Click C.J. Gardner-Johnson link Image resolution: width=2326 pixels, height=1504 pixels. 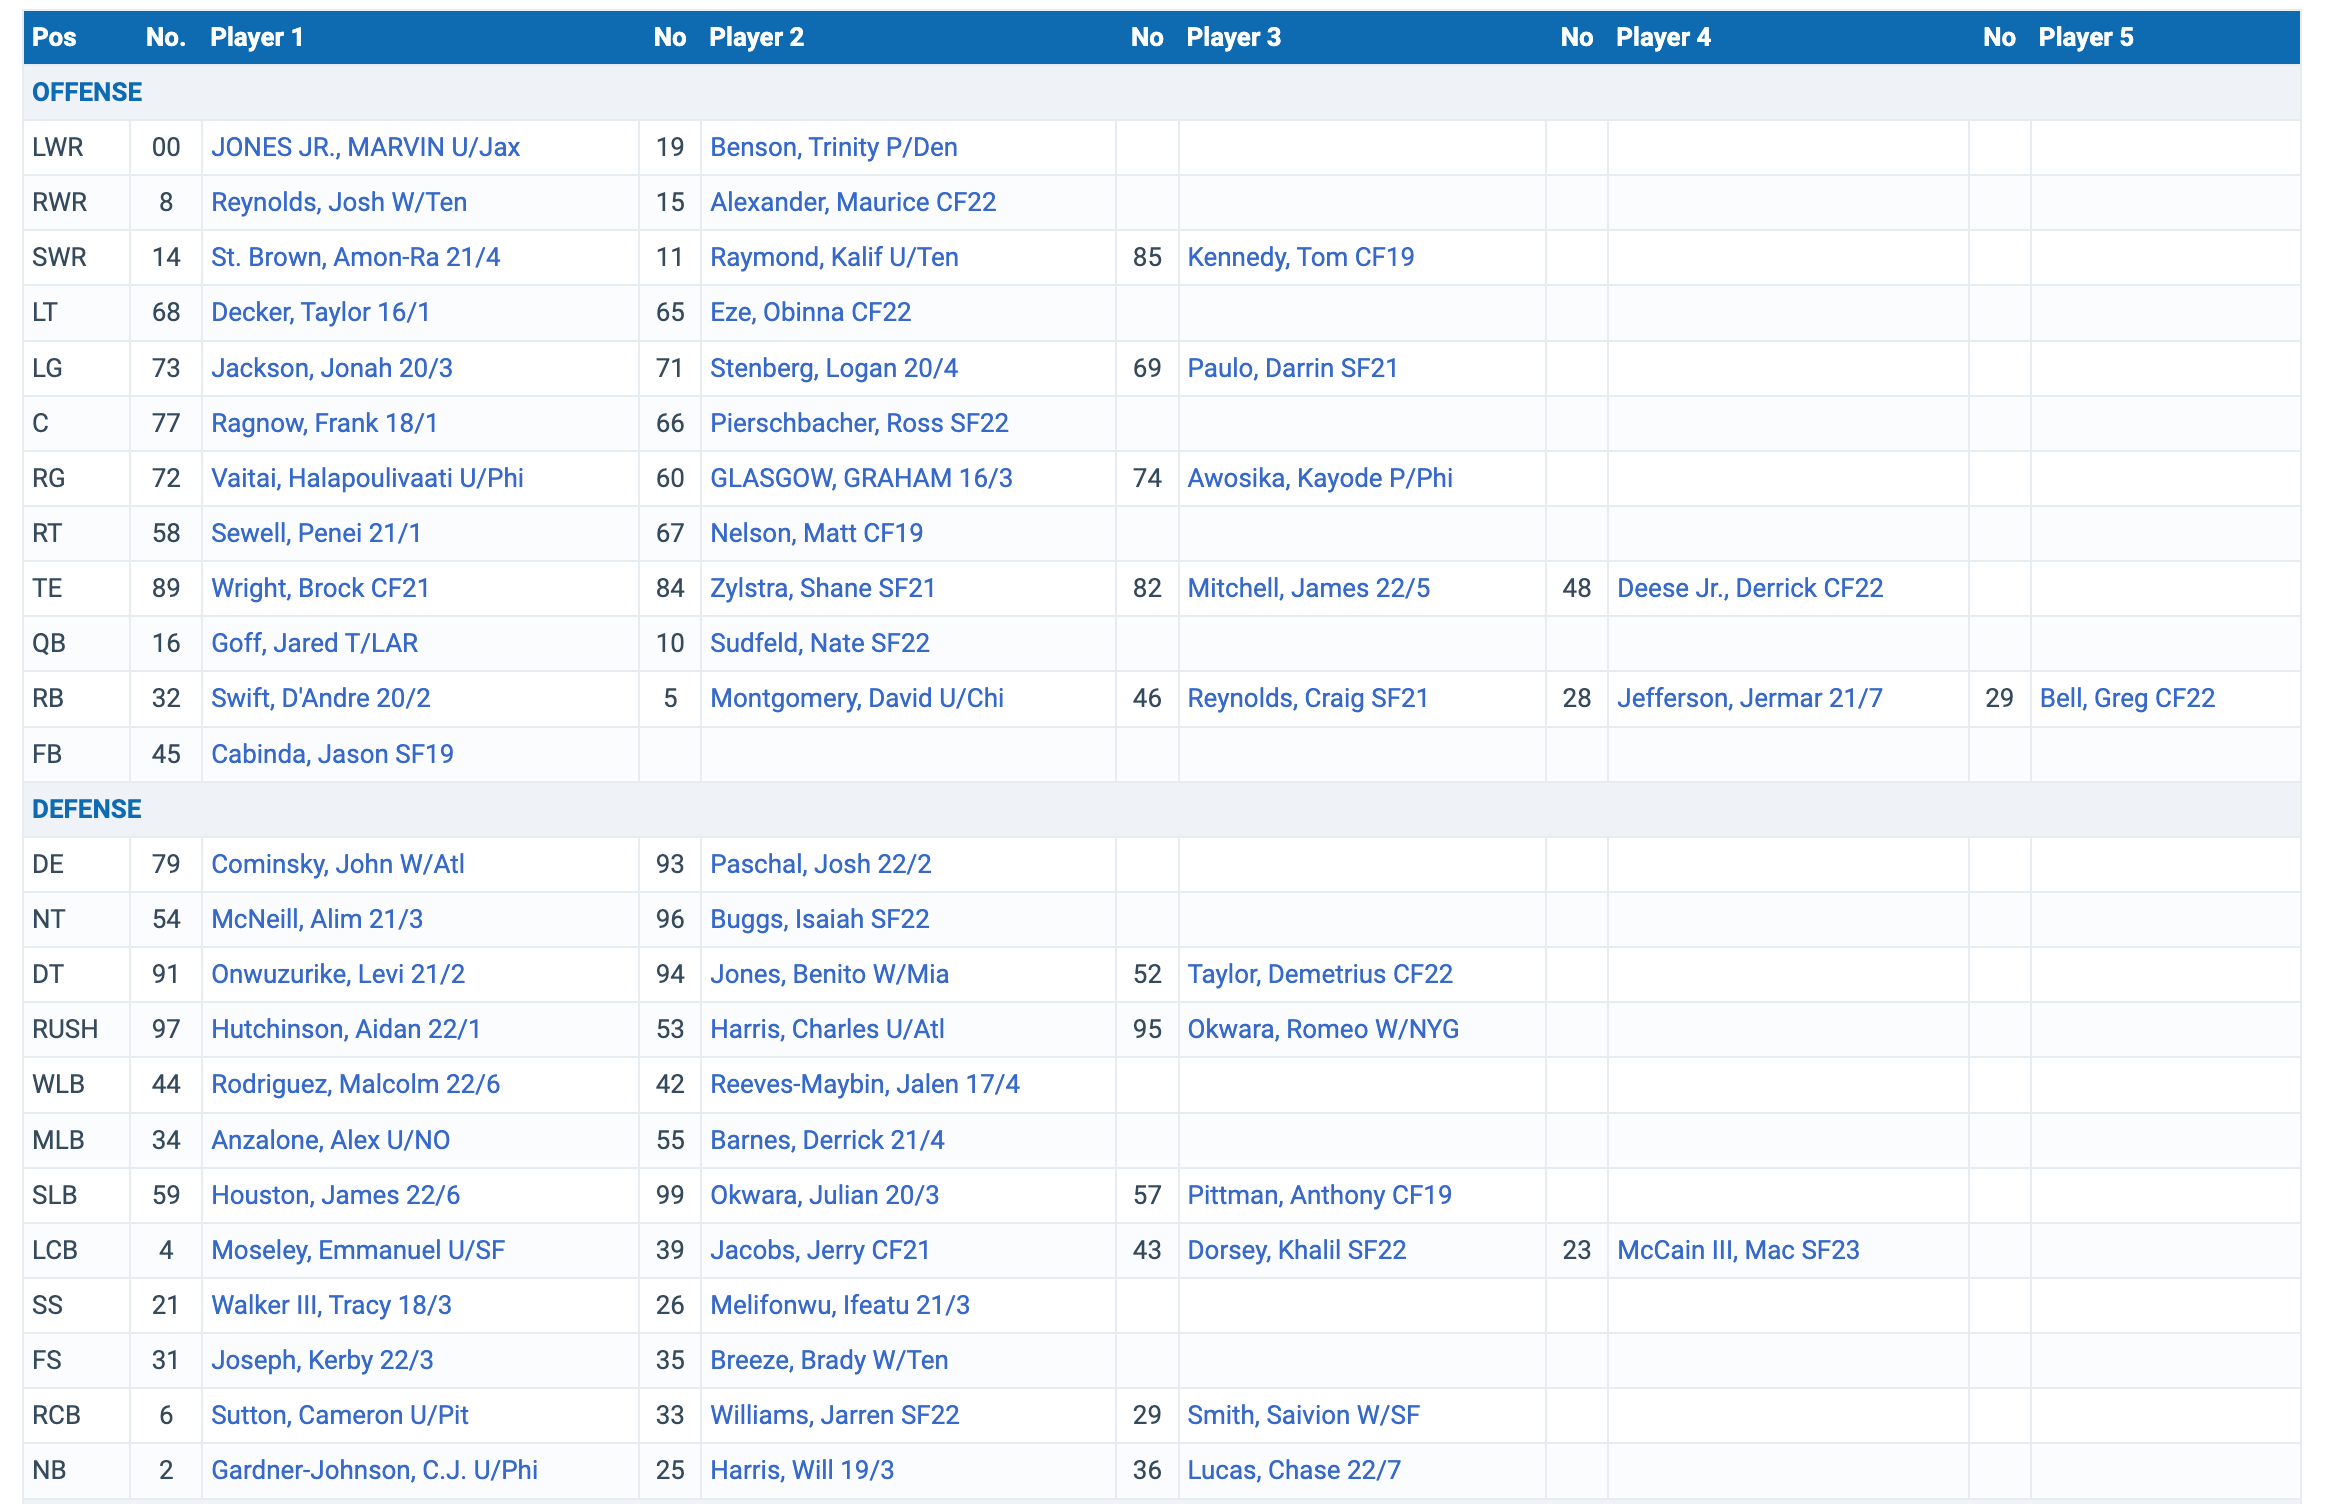(374, 1470)
